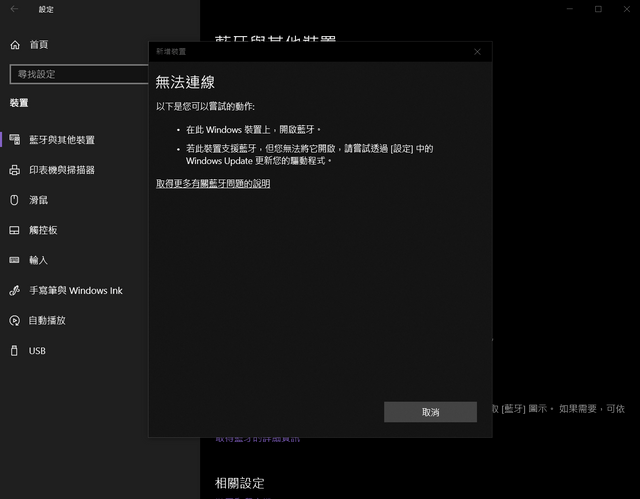Image resolution: width=640 pixels, height=499 pixels.
Task: Open USB settings page
Action: click(37, 351)
